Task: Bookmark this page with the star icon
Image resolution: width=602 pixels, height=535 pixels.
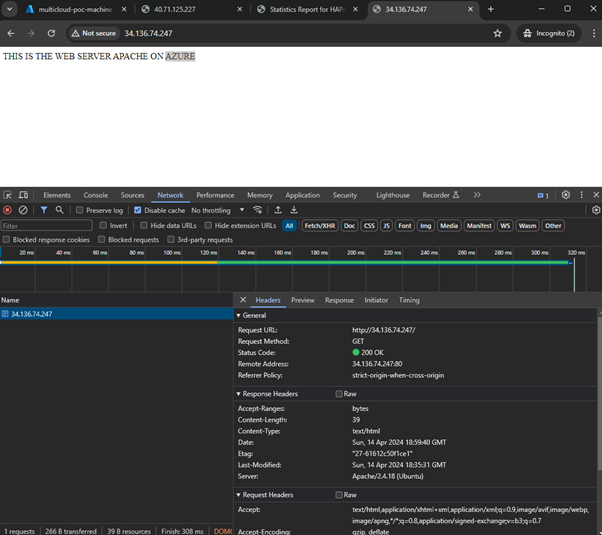Action: tap(497, 33)
